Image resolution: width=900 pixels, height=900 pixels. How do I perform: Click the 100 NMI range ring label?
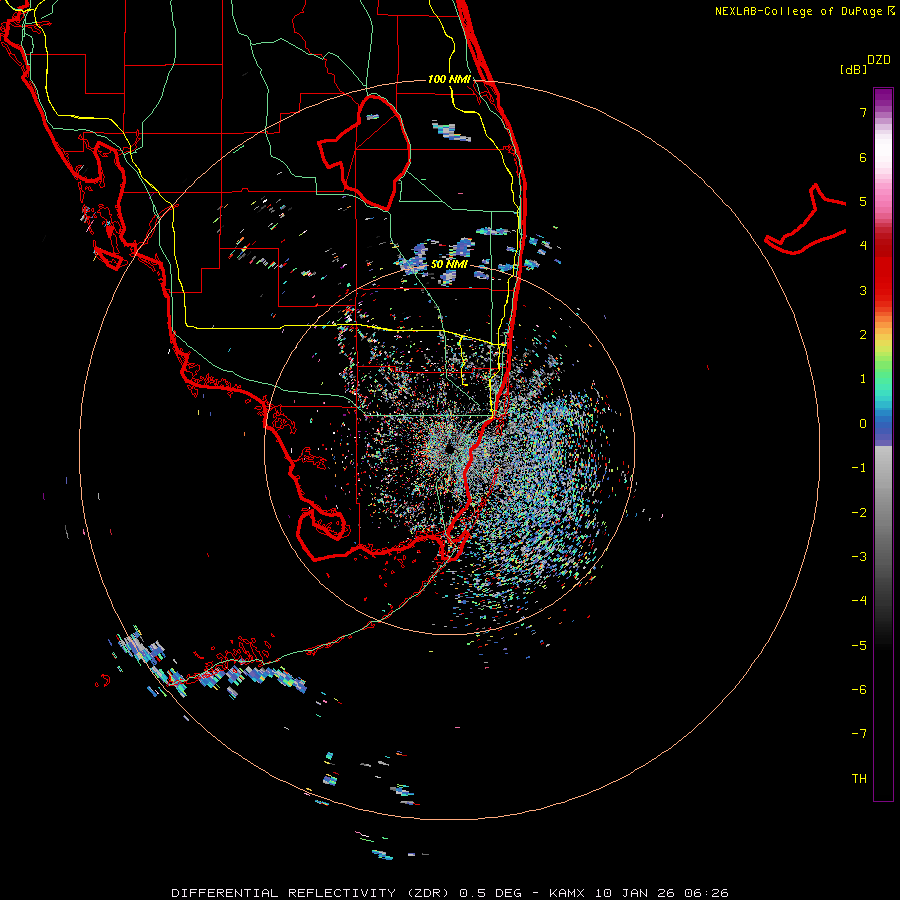click(x=449, y=79)
